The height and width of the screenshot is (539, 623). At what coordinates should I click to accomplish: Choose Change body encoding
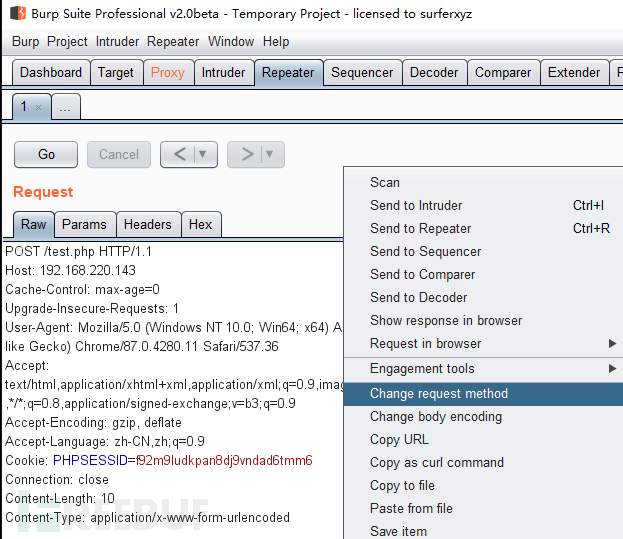click(484, 417)
